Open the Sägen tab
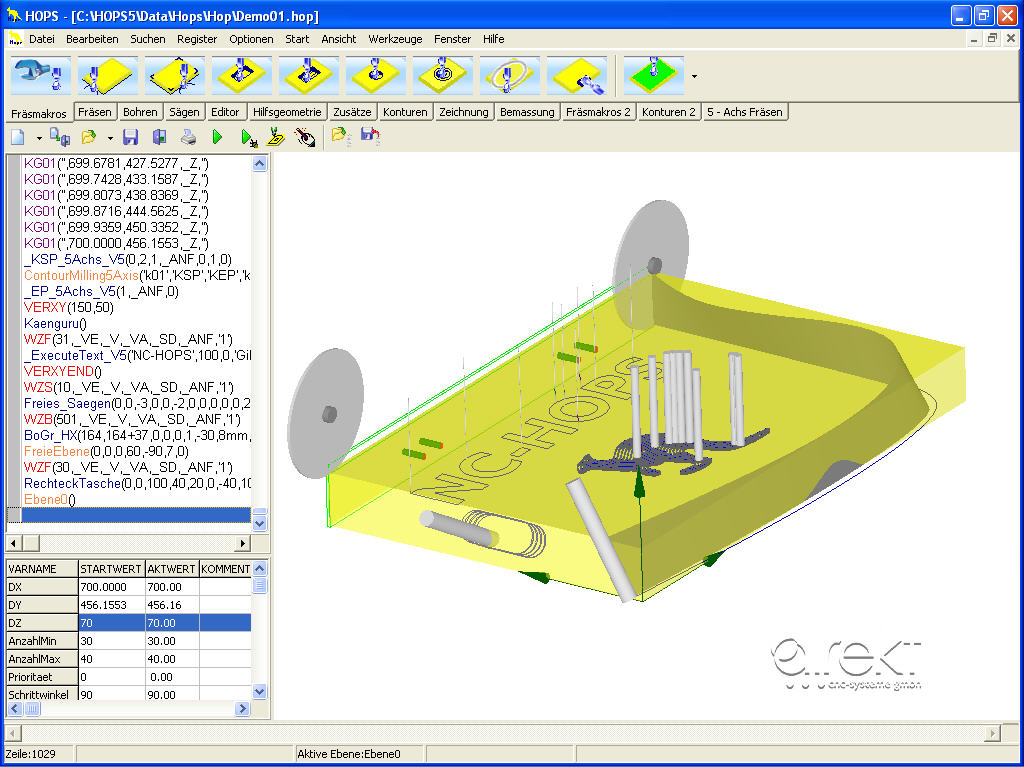The height and width of the screenshot is (767, 1024). [x=184, y=112]
